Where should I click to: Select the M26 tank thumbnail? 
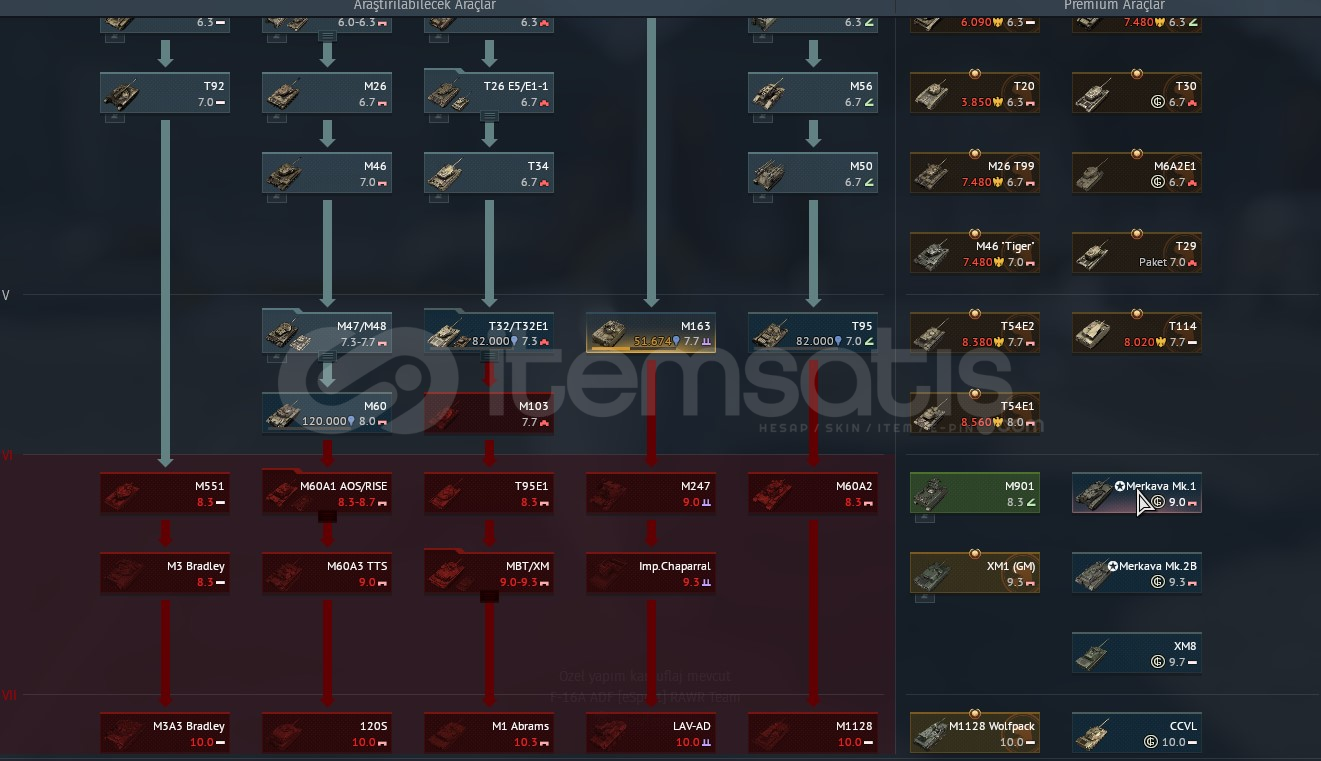point(284,94)
